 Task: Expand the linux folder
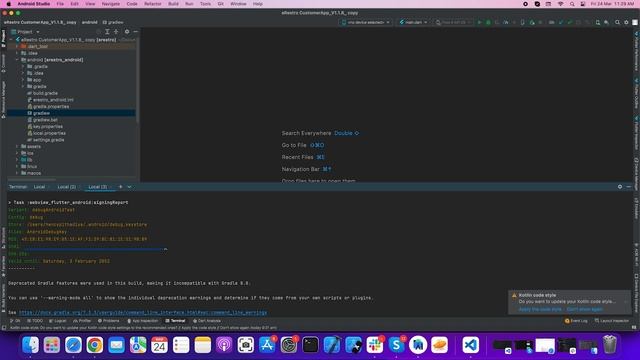pos(17,167)
